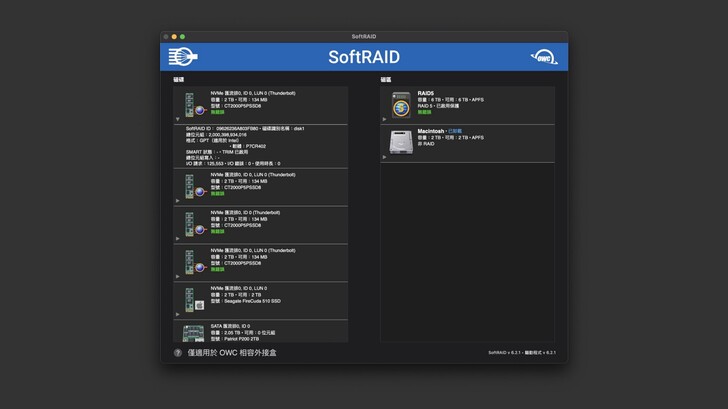The height and width of the screenshot is (409, 728).
Task: Click the green status badge in the NVMe ID 0 (Thunderbolt) tile without LUN
Action: point(217,231)
